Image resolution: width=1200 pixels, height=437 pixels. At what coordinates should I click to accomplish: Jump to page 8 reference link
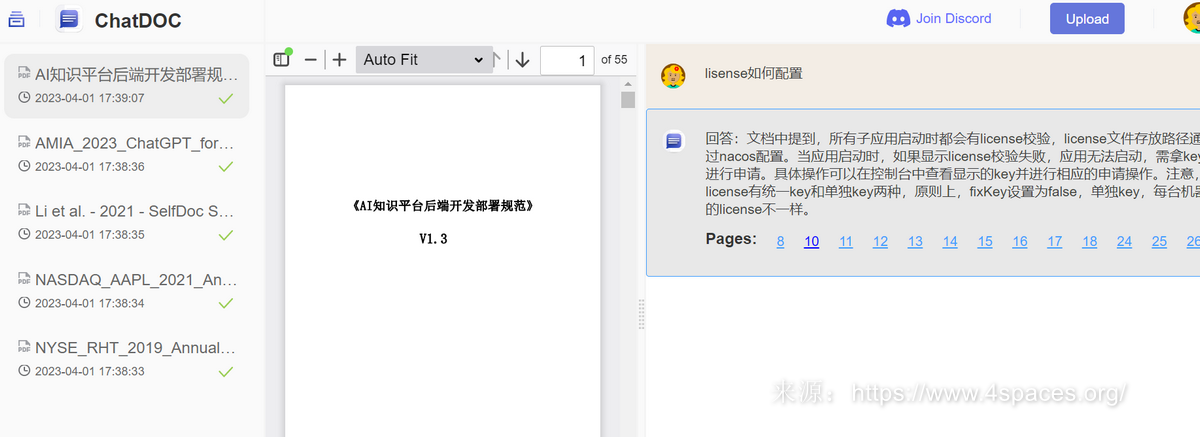point(780,241)
